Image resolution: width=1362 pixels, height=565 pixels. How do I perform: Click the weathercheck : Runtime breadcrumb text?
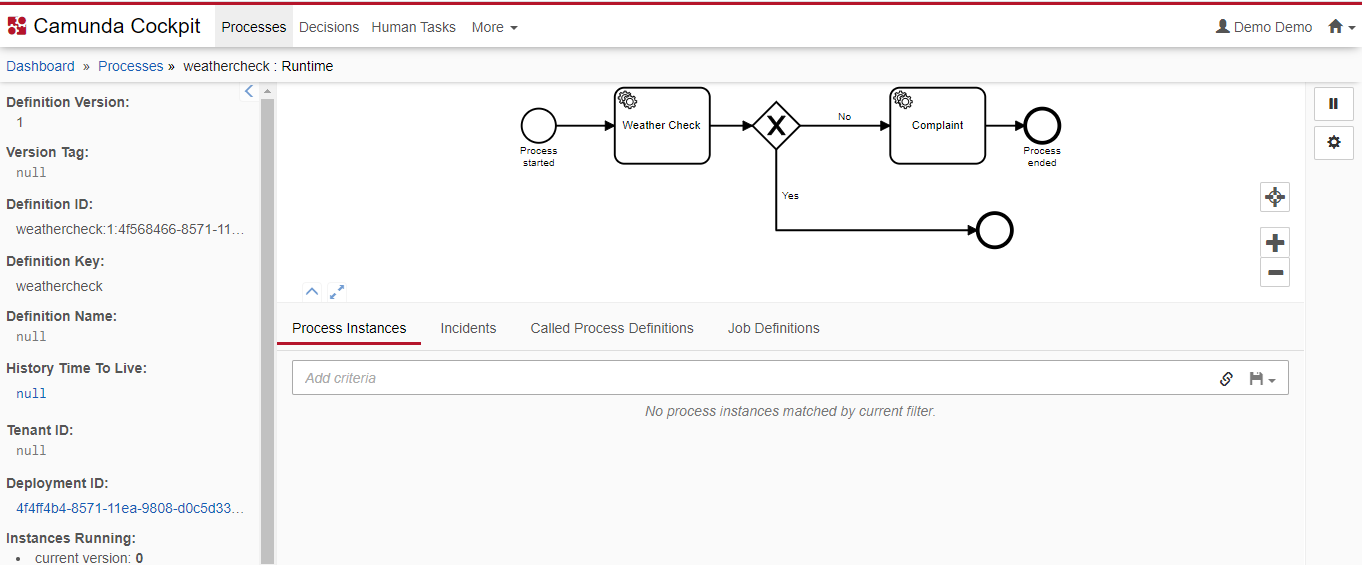258,66
